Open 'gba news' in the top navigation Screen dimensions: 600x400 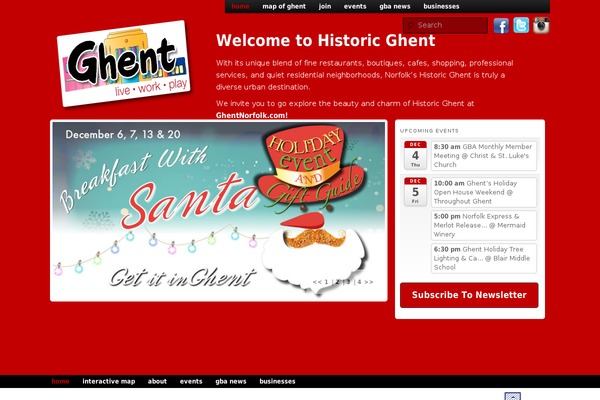pos(395,6)
